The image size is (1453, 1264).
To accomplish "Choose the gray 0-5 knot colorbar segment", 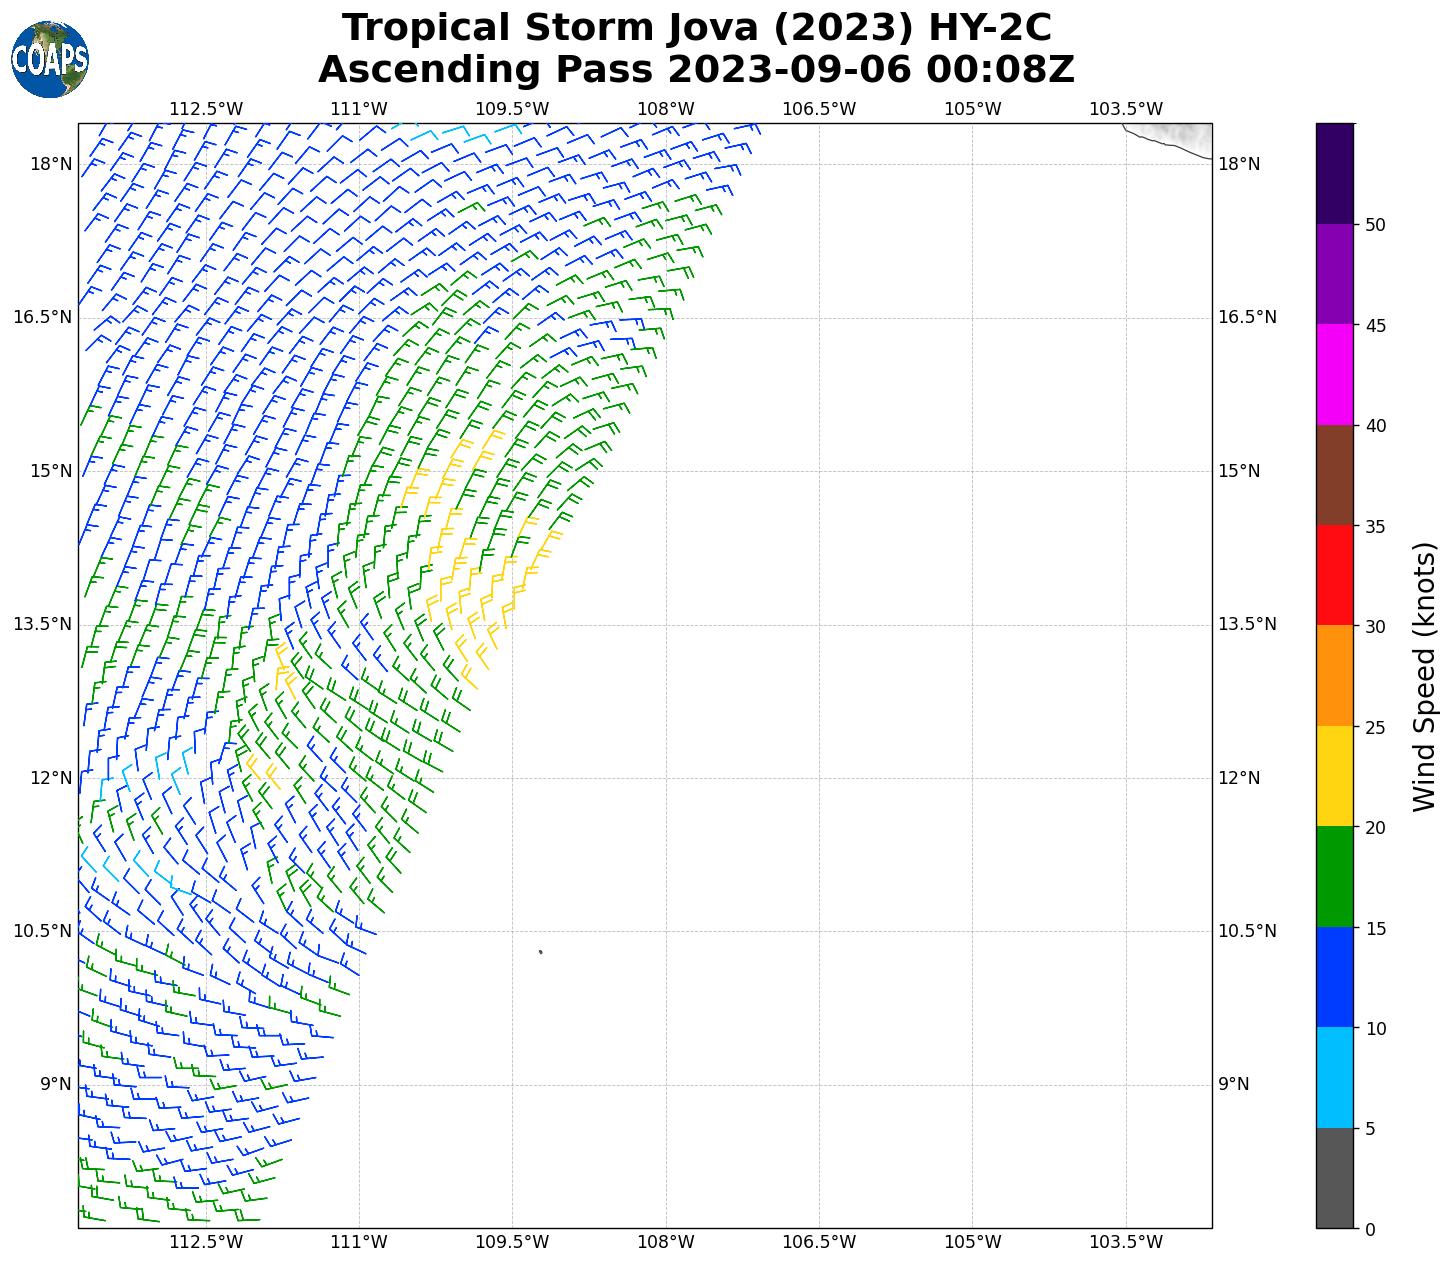I will pos(1334,1177).
